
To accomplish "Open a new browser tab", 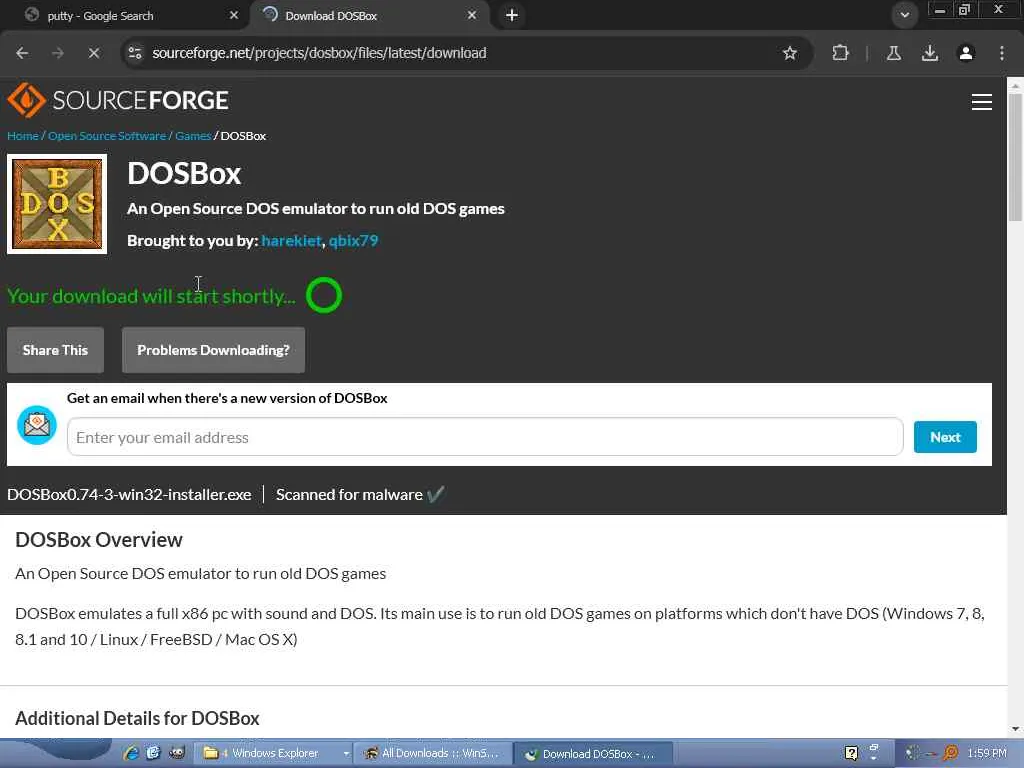I will pyautogui.click(x=511, y=15).
